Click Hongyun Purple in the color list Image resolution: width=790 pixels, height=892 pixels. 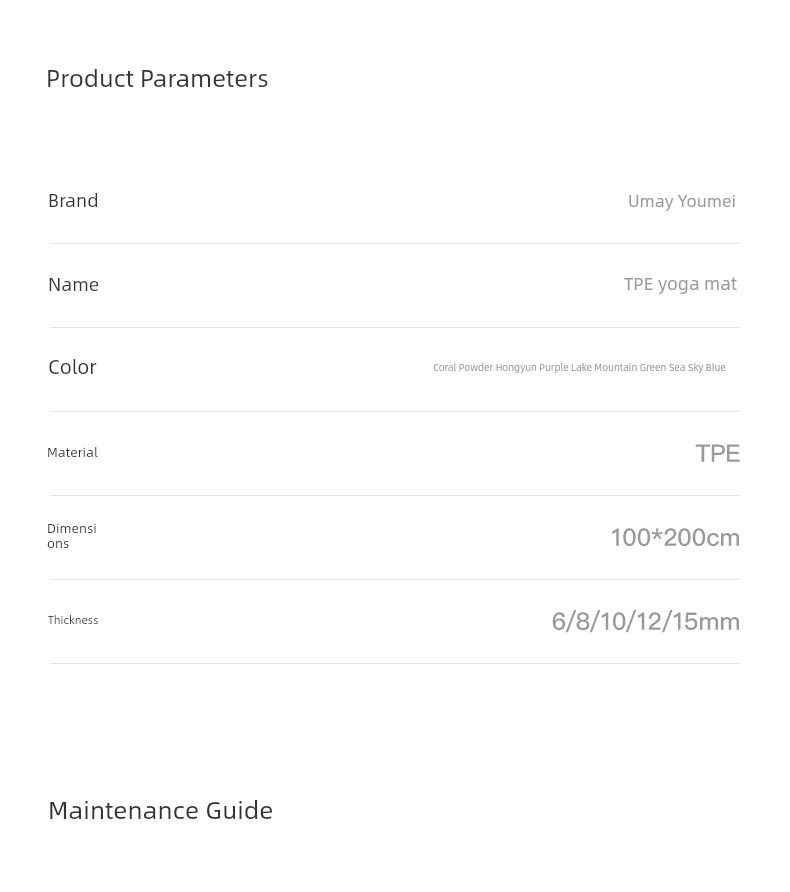532,367
